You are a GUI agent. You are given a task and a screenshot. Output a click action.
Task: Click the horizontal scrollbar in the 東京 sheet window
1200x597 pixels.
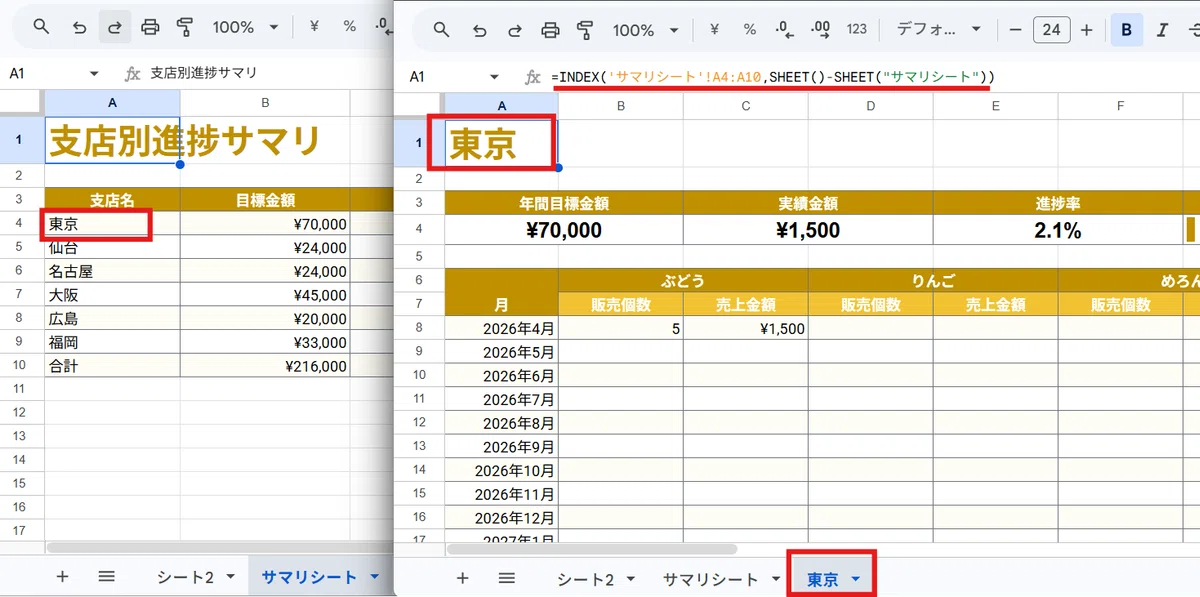pyautogui.click(x=592, y=549)
